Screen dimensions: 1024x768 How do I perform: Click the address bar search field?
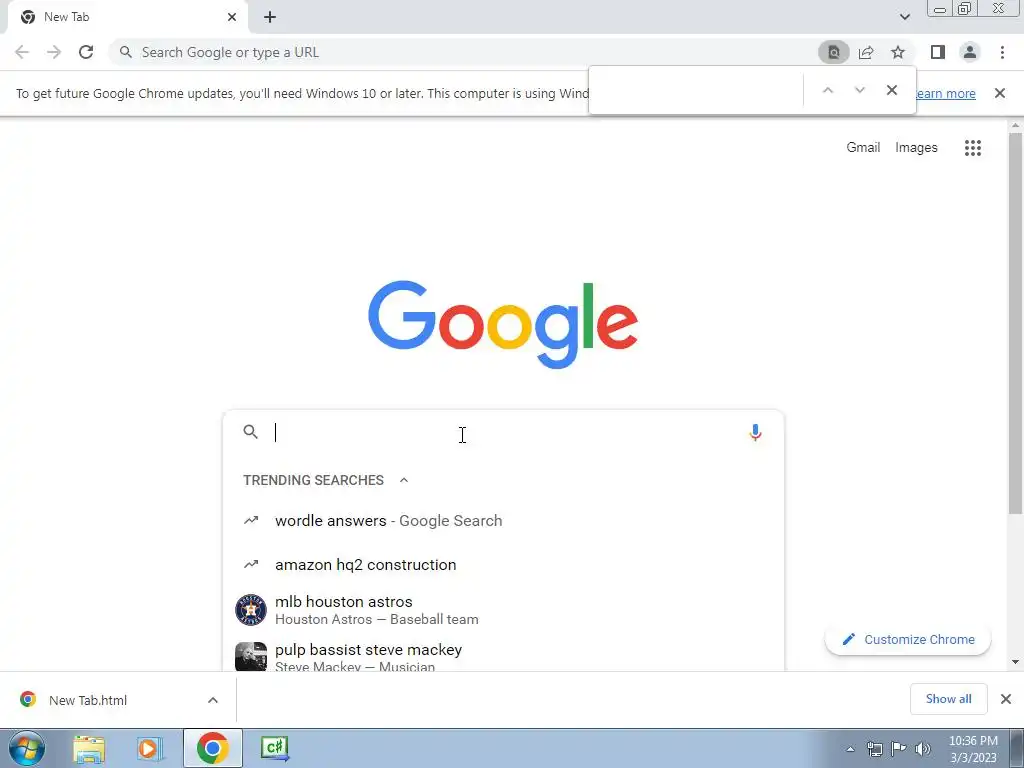462,52
